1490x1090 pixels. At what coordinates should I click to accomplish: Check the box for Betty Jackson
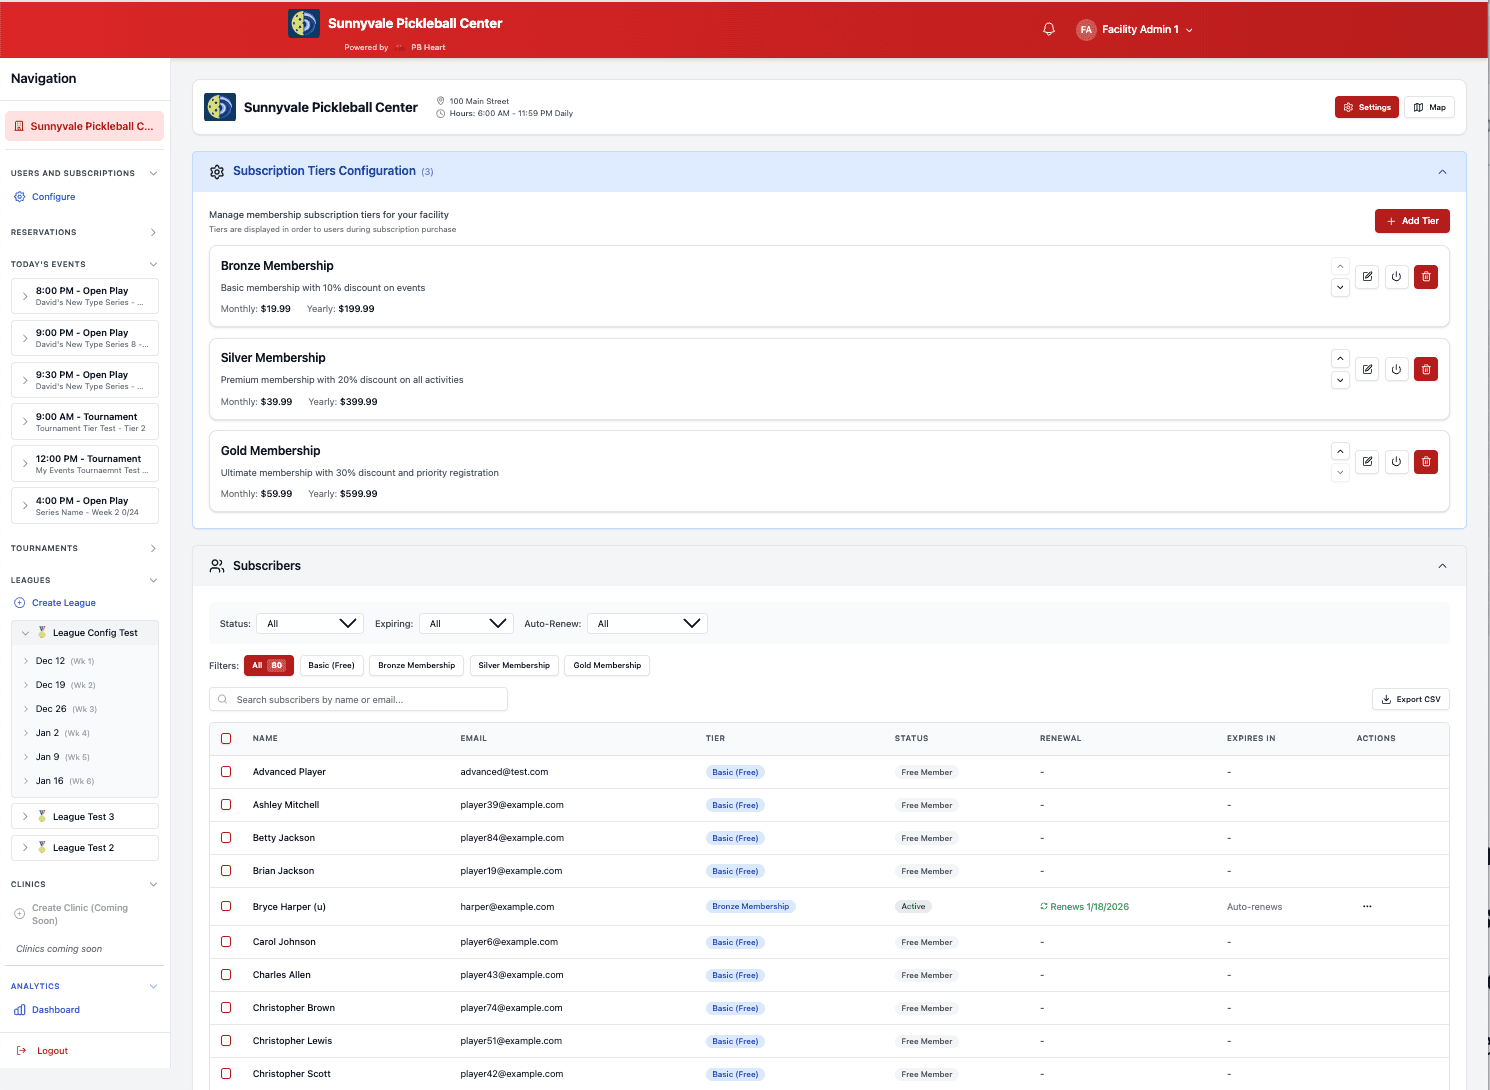point(226,838)
